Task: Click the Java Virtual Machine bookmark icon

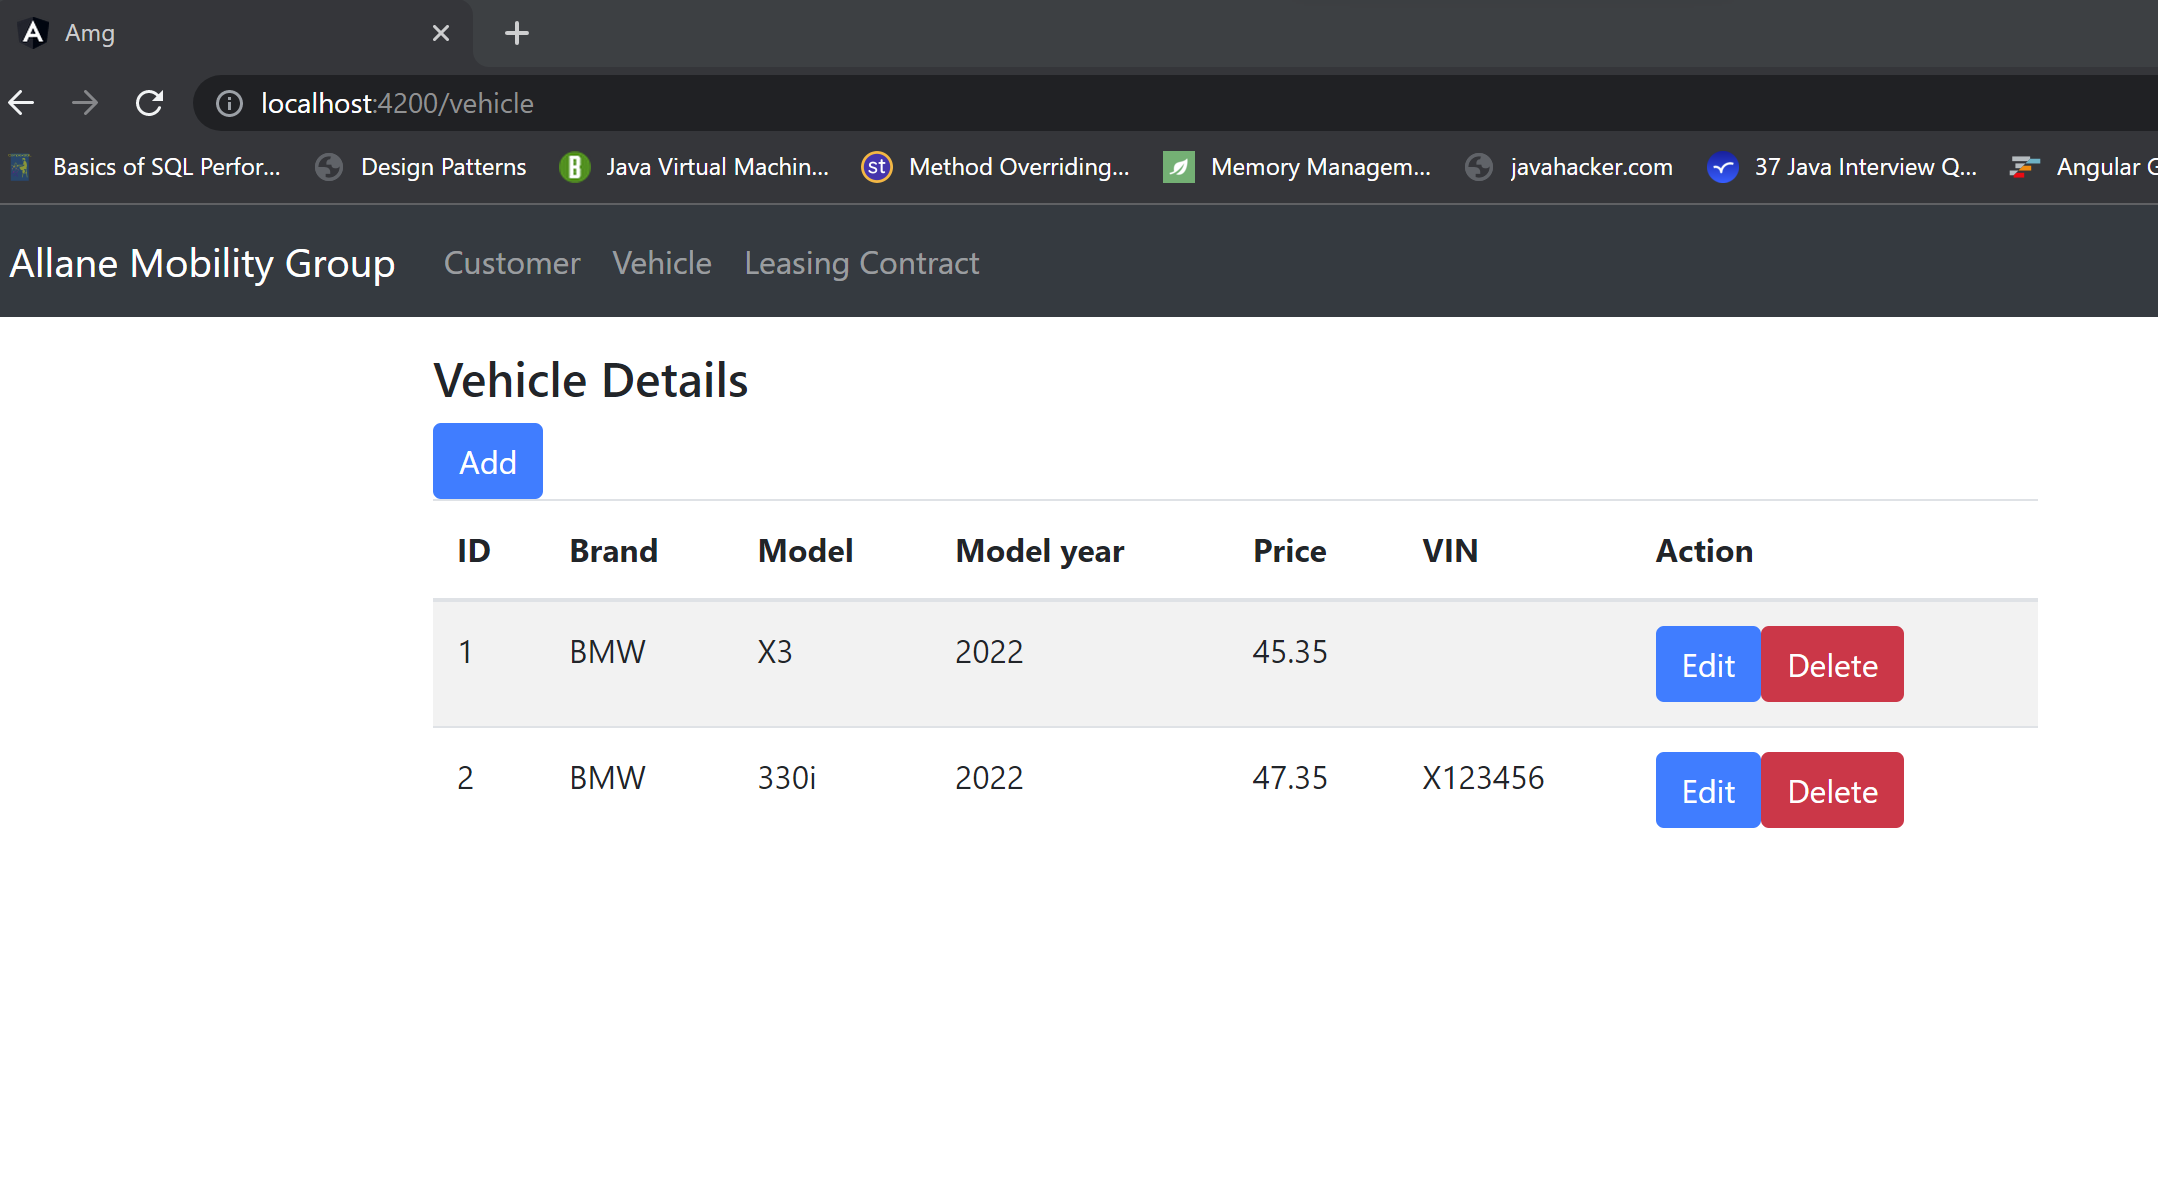Action: 575,167
